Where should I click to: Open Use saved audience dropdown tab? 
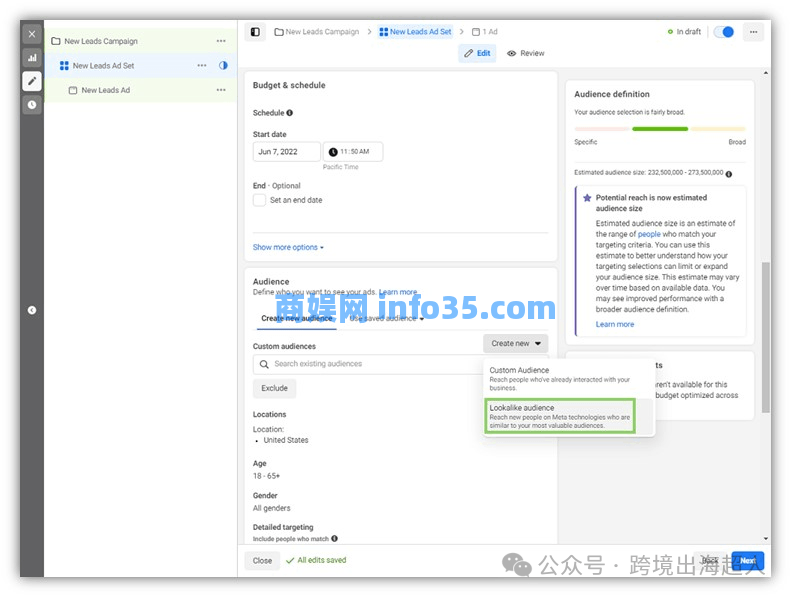tap(386, 318)
